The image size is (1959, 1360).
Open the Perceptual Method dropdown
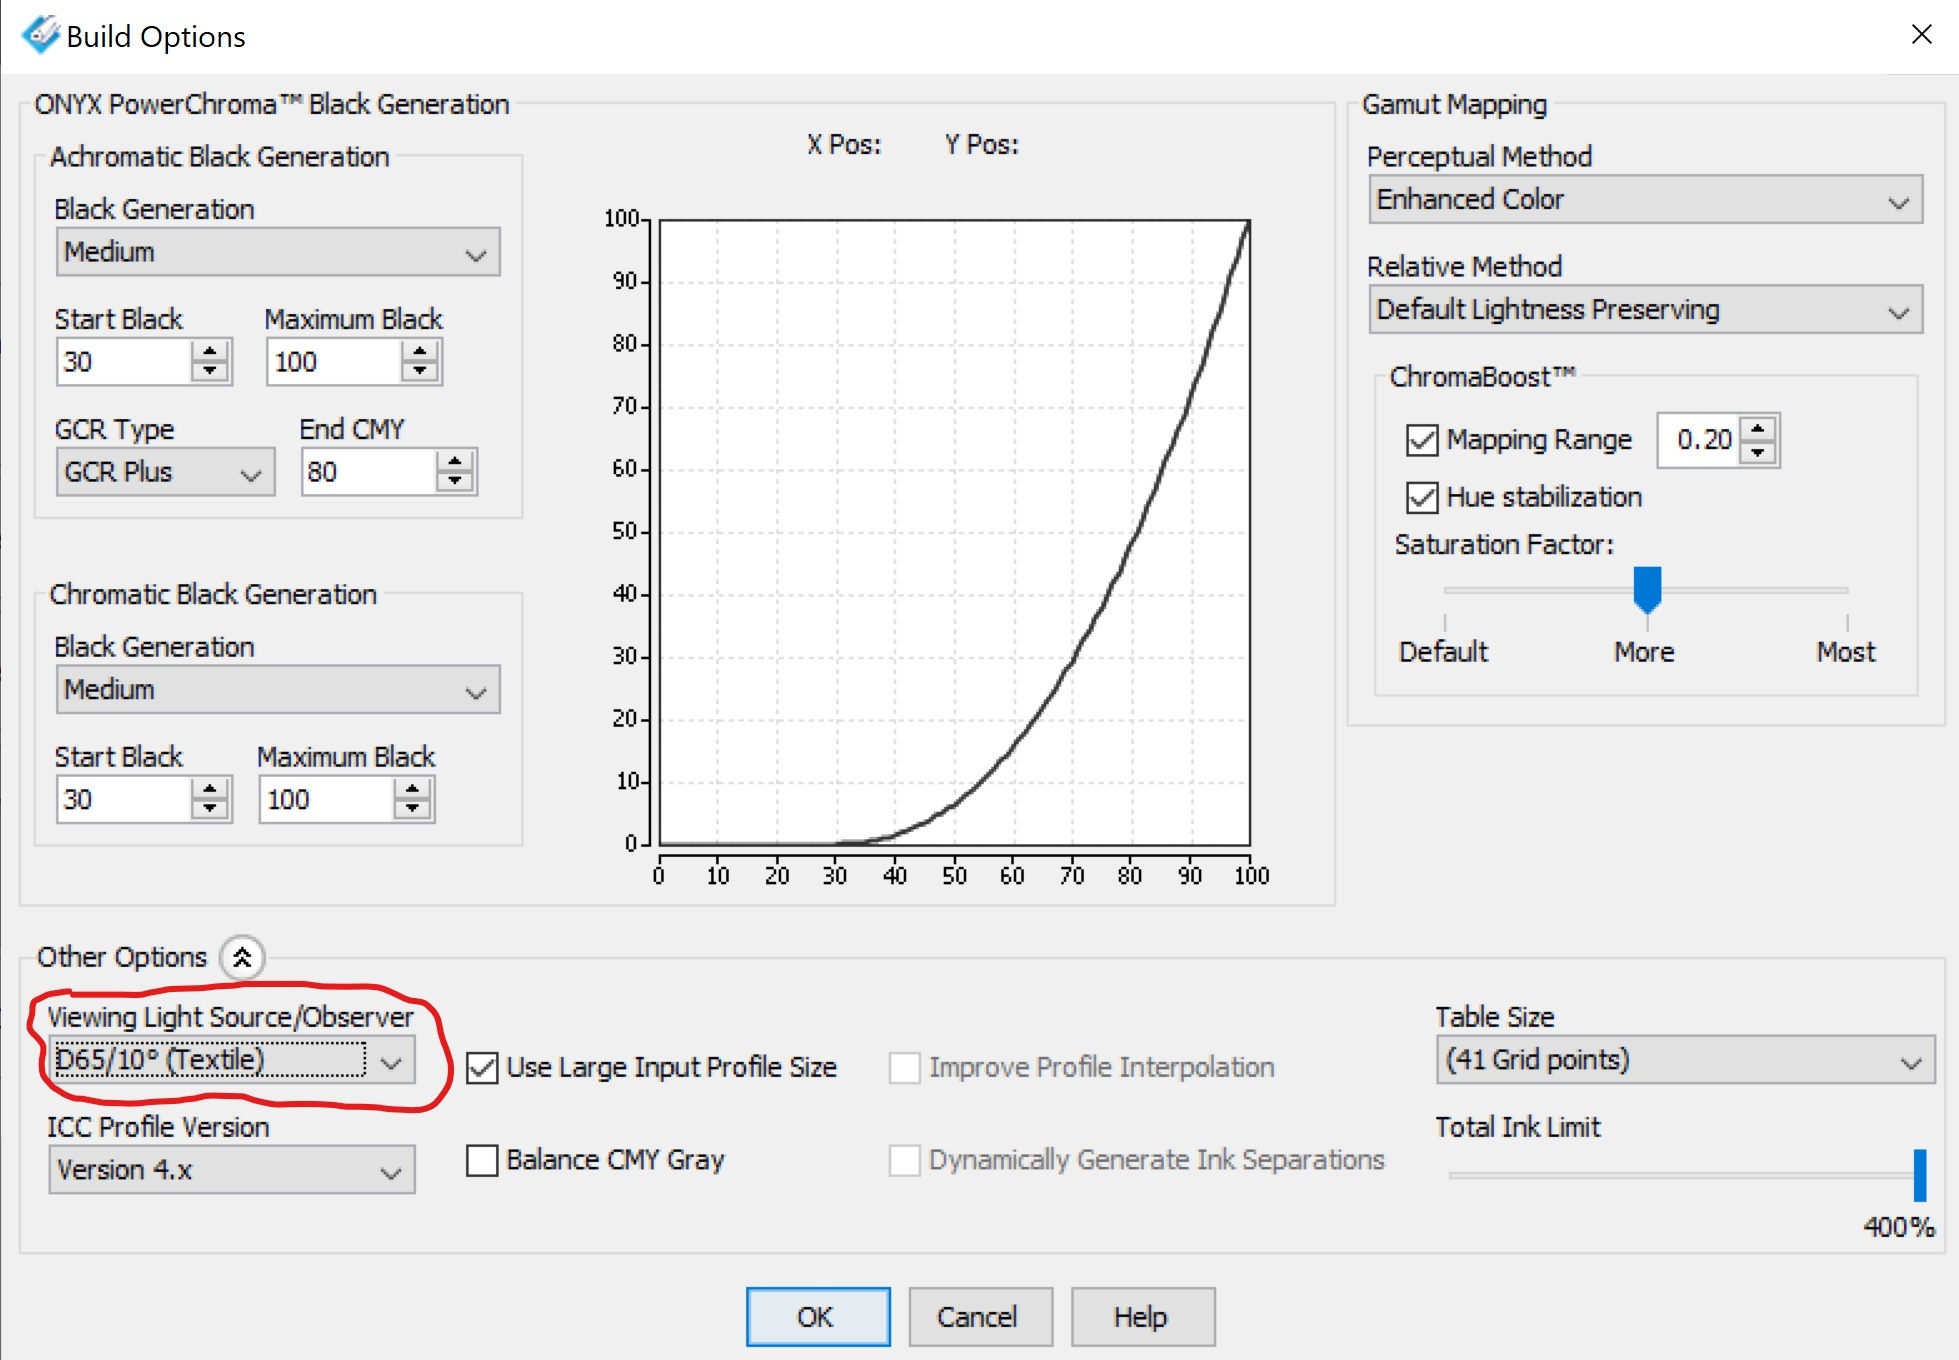pos(1644,200)
